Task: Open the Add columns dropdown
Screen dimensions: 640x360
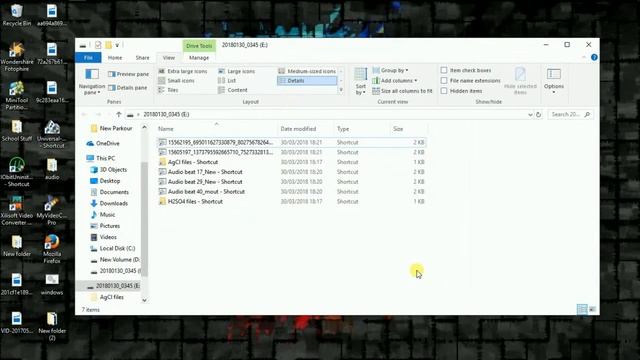Action: click(395, 80)
